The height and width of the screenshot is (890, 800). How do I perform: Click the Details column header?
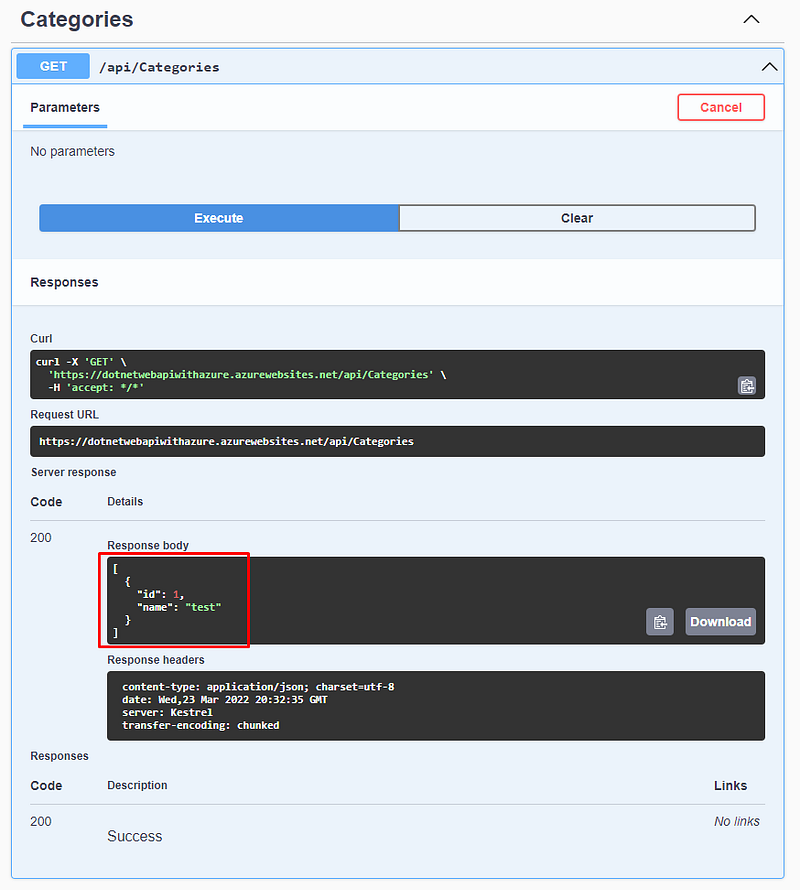click(x=125, y=502)
